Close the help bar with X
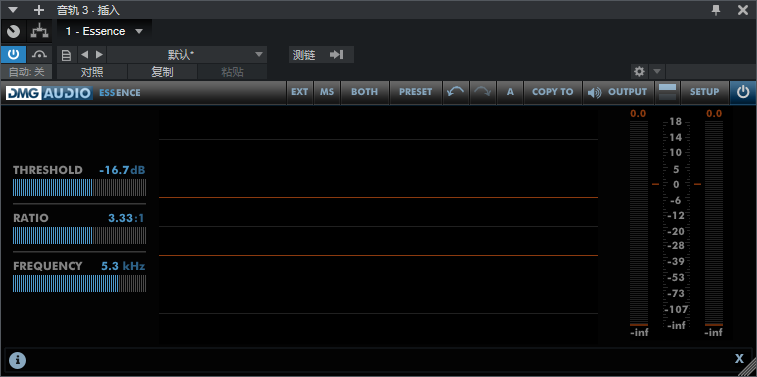This screenshot has width=757, height=377. [739, 359]
